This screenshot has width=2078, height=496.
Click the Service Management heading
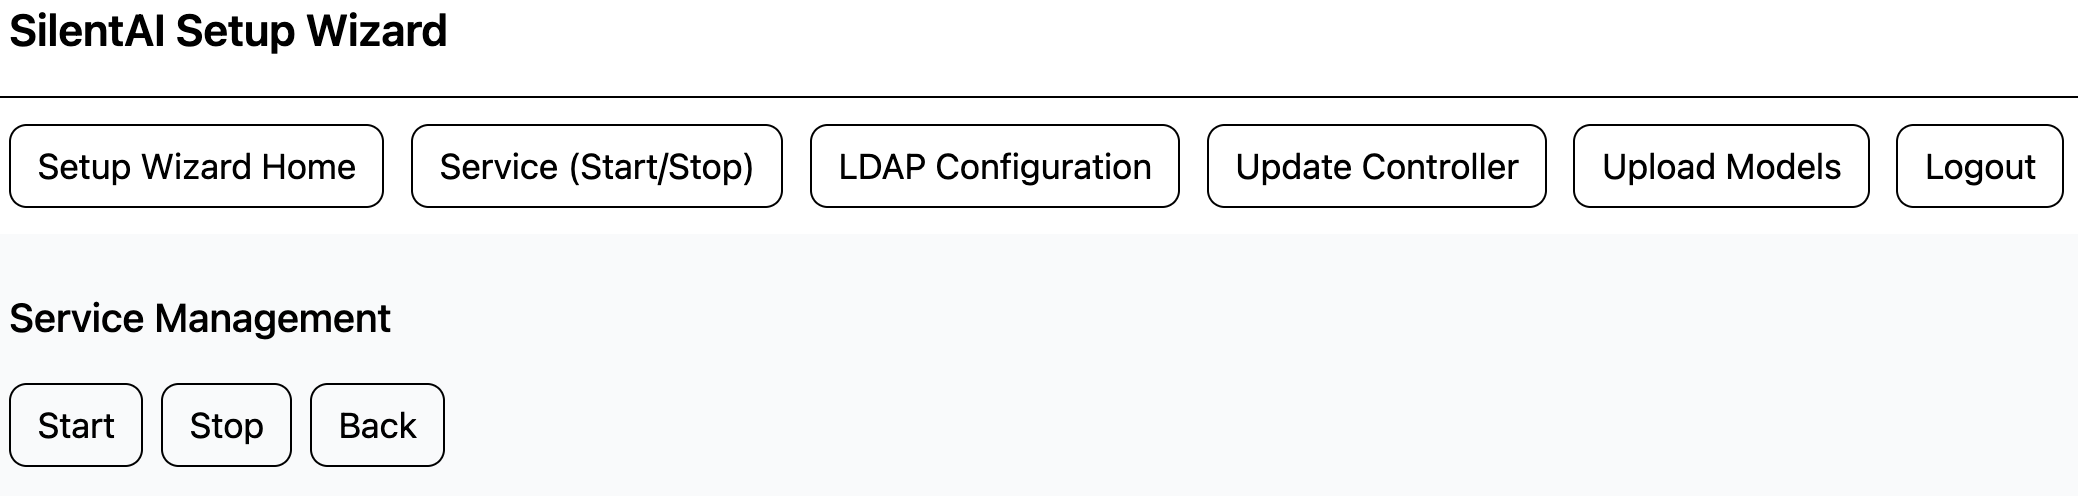point(200,318)
